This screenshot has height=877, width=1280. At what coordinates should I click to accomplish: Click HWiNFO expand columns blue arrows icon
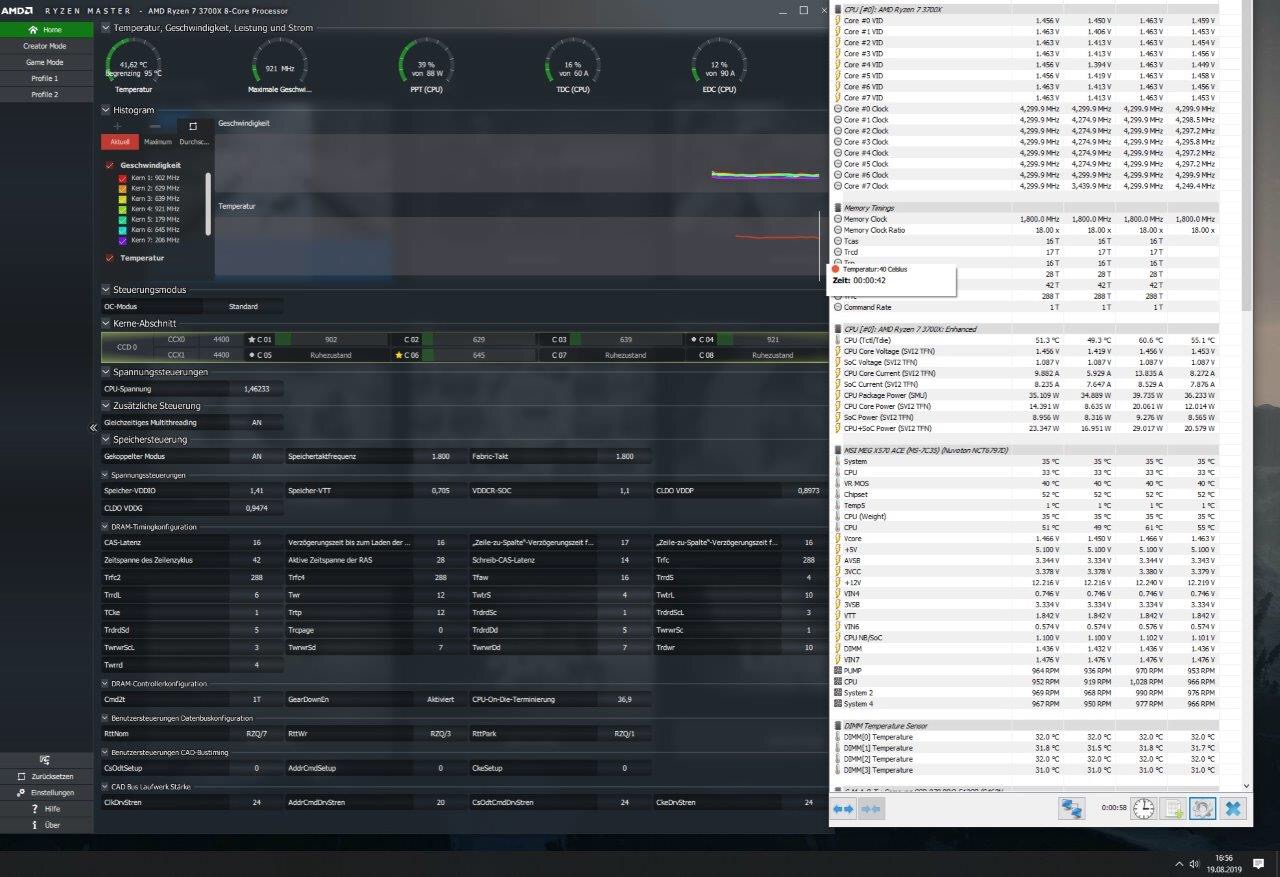click(x=843, y=809)
